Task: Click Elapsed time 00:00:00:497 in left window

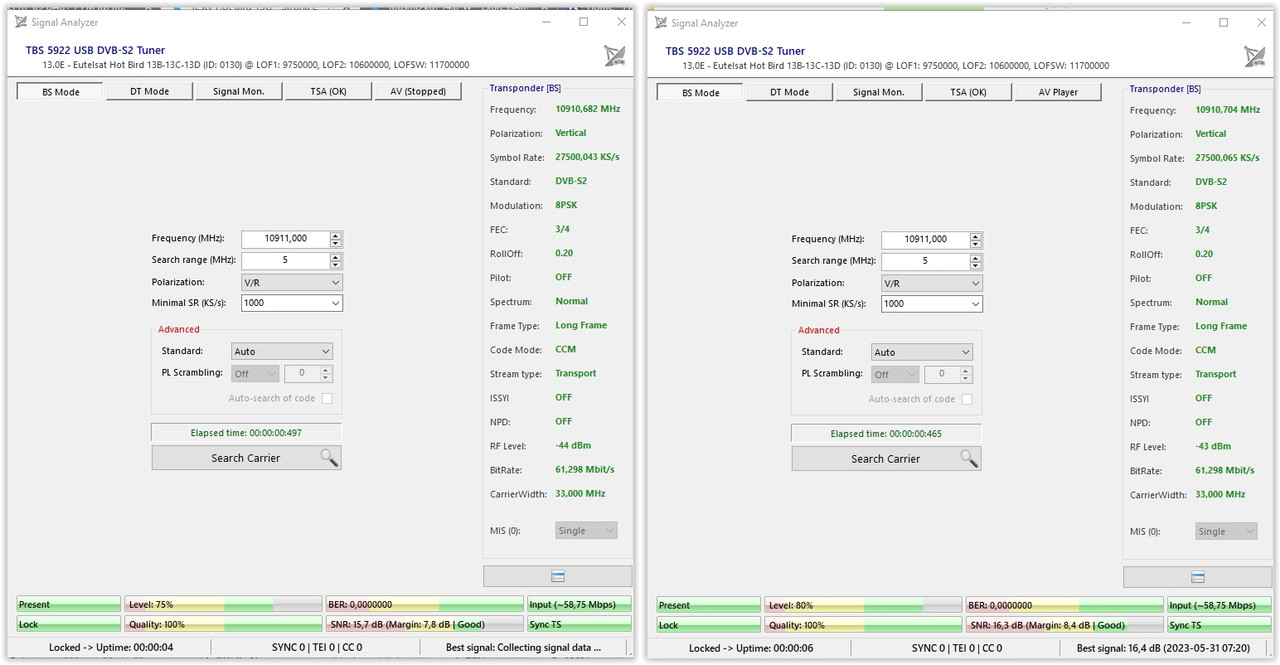Action: tap(246, 433)
